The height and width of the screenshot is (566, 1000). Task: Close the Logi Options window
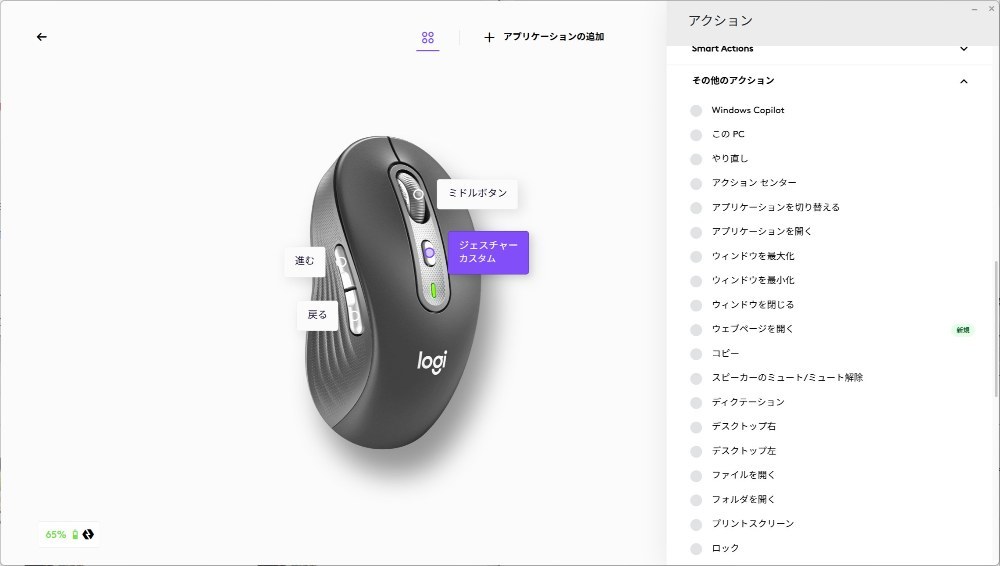click(992, 9)
